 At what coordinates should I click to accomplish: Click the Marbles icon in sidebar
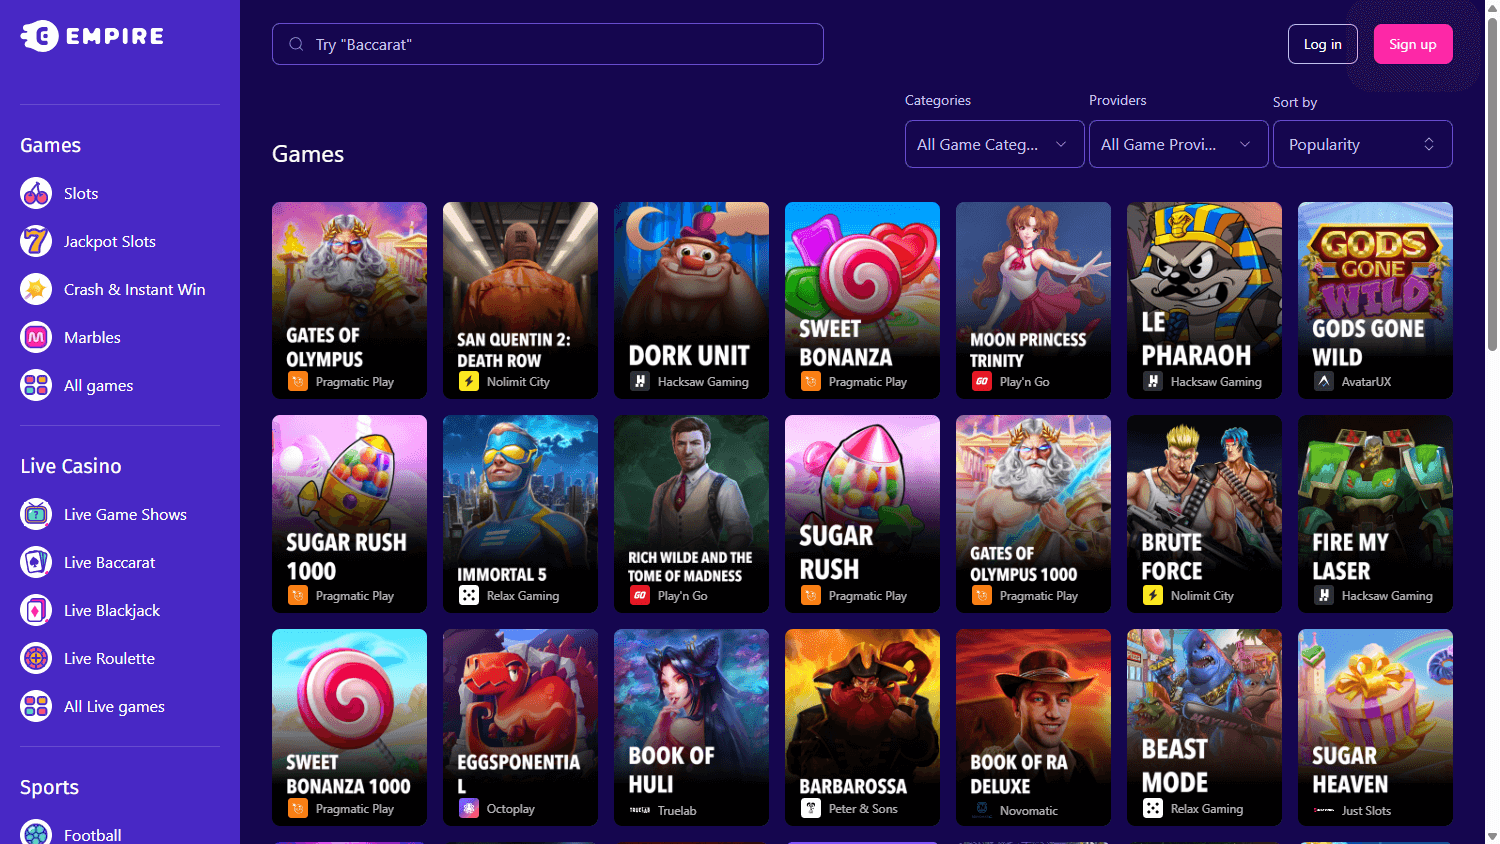tap(36, 337)
